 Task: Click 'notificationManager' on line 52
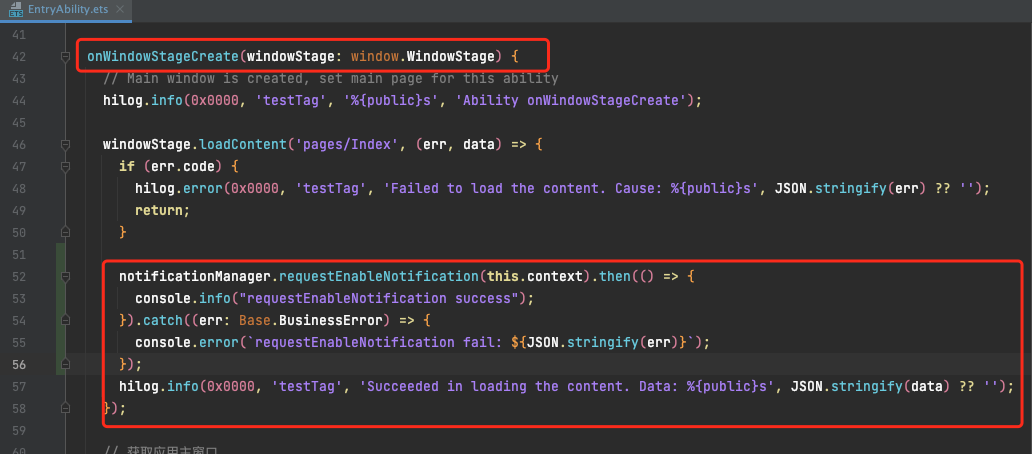(x=194, y=276)
